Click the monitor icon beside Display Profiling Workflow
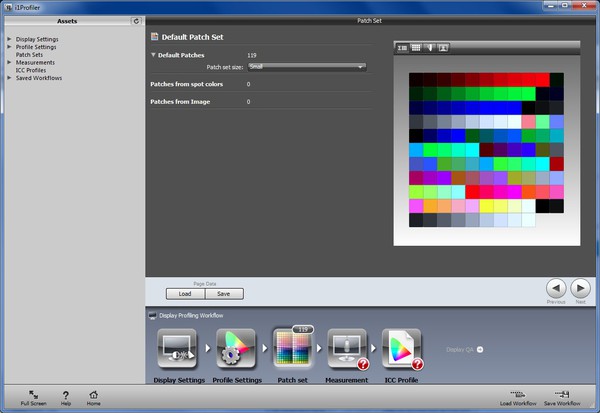The width and height of the screenshot is (600, 413). 152,315
